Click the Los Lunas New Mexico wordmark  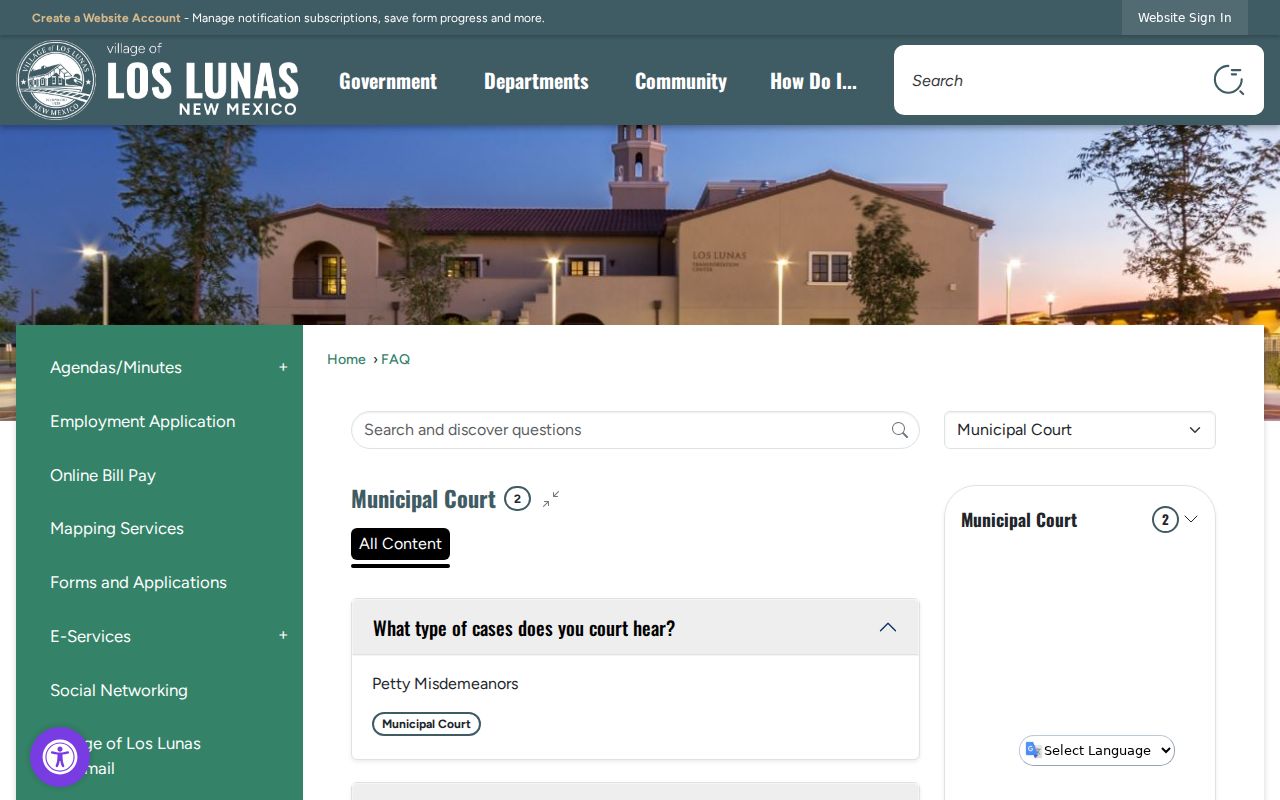[x=202, y=82]
